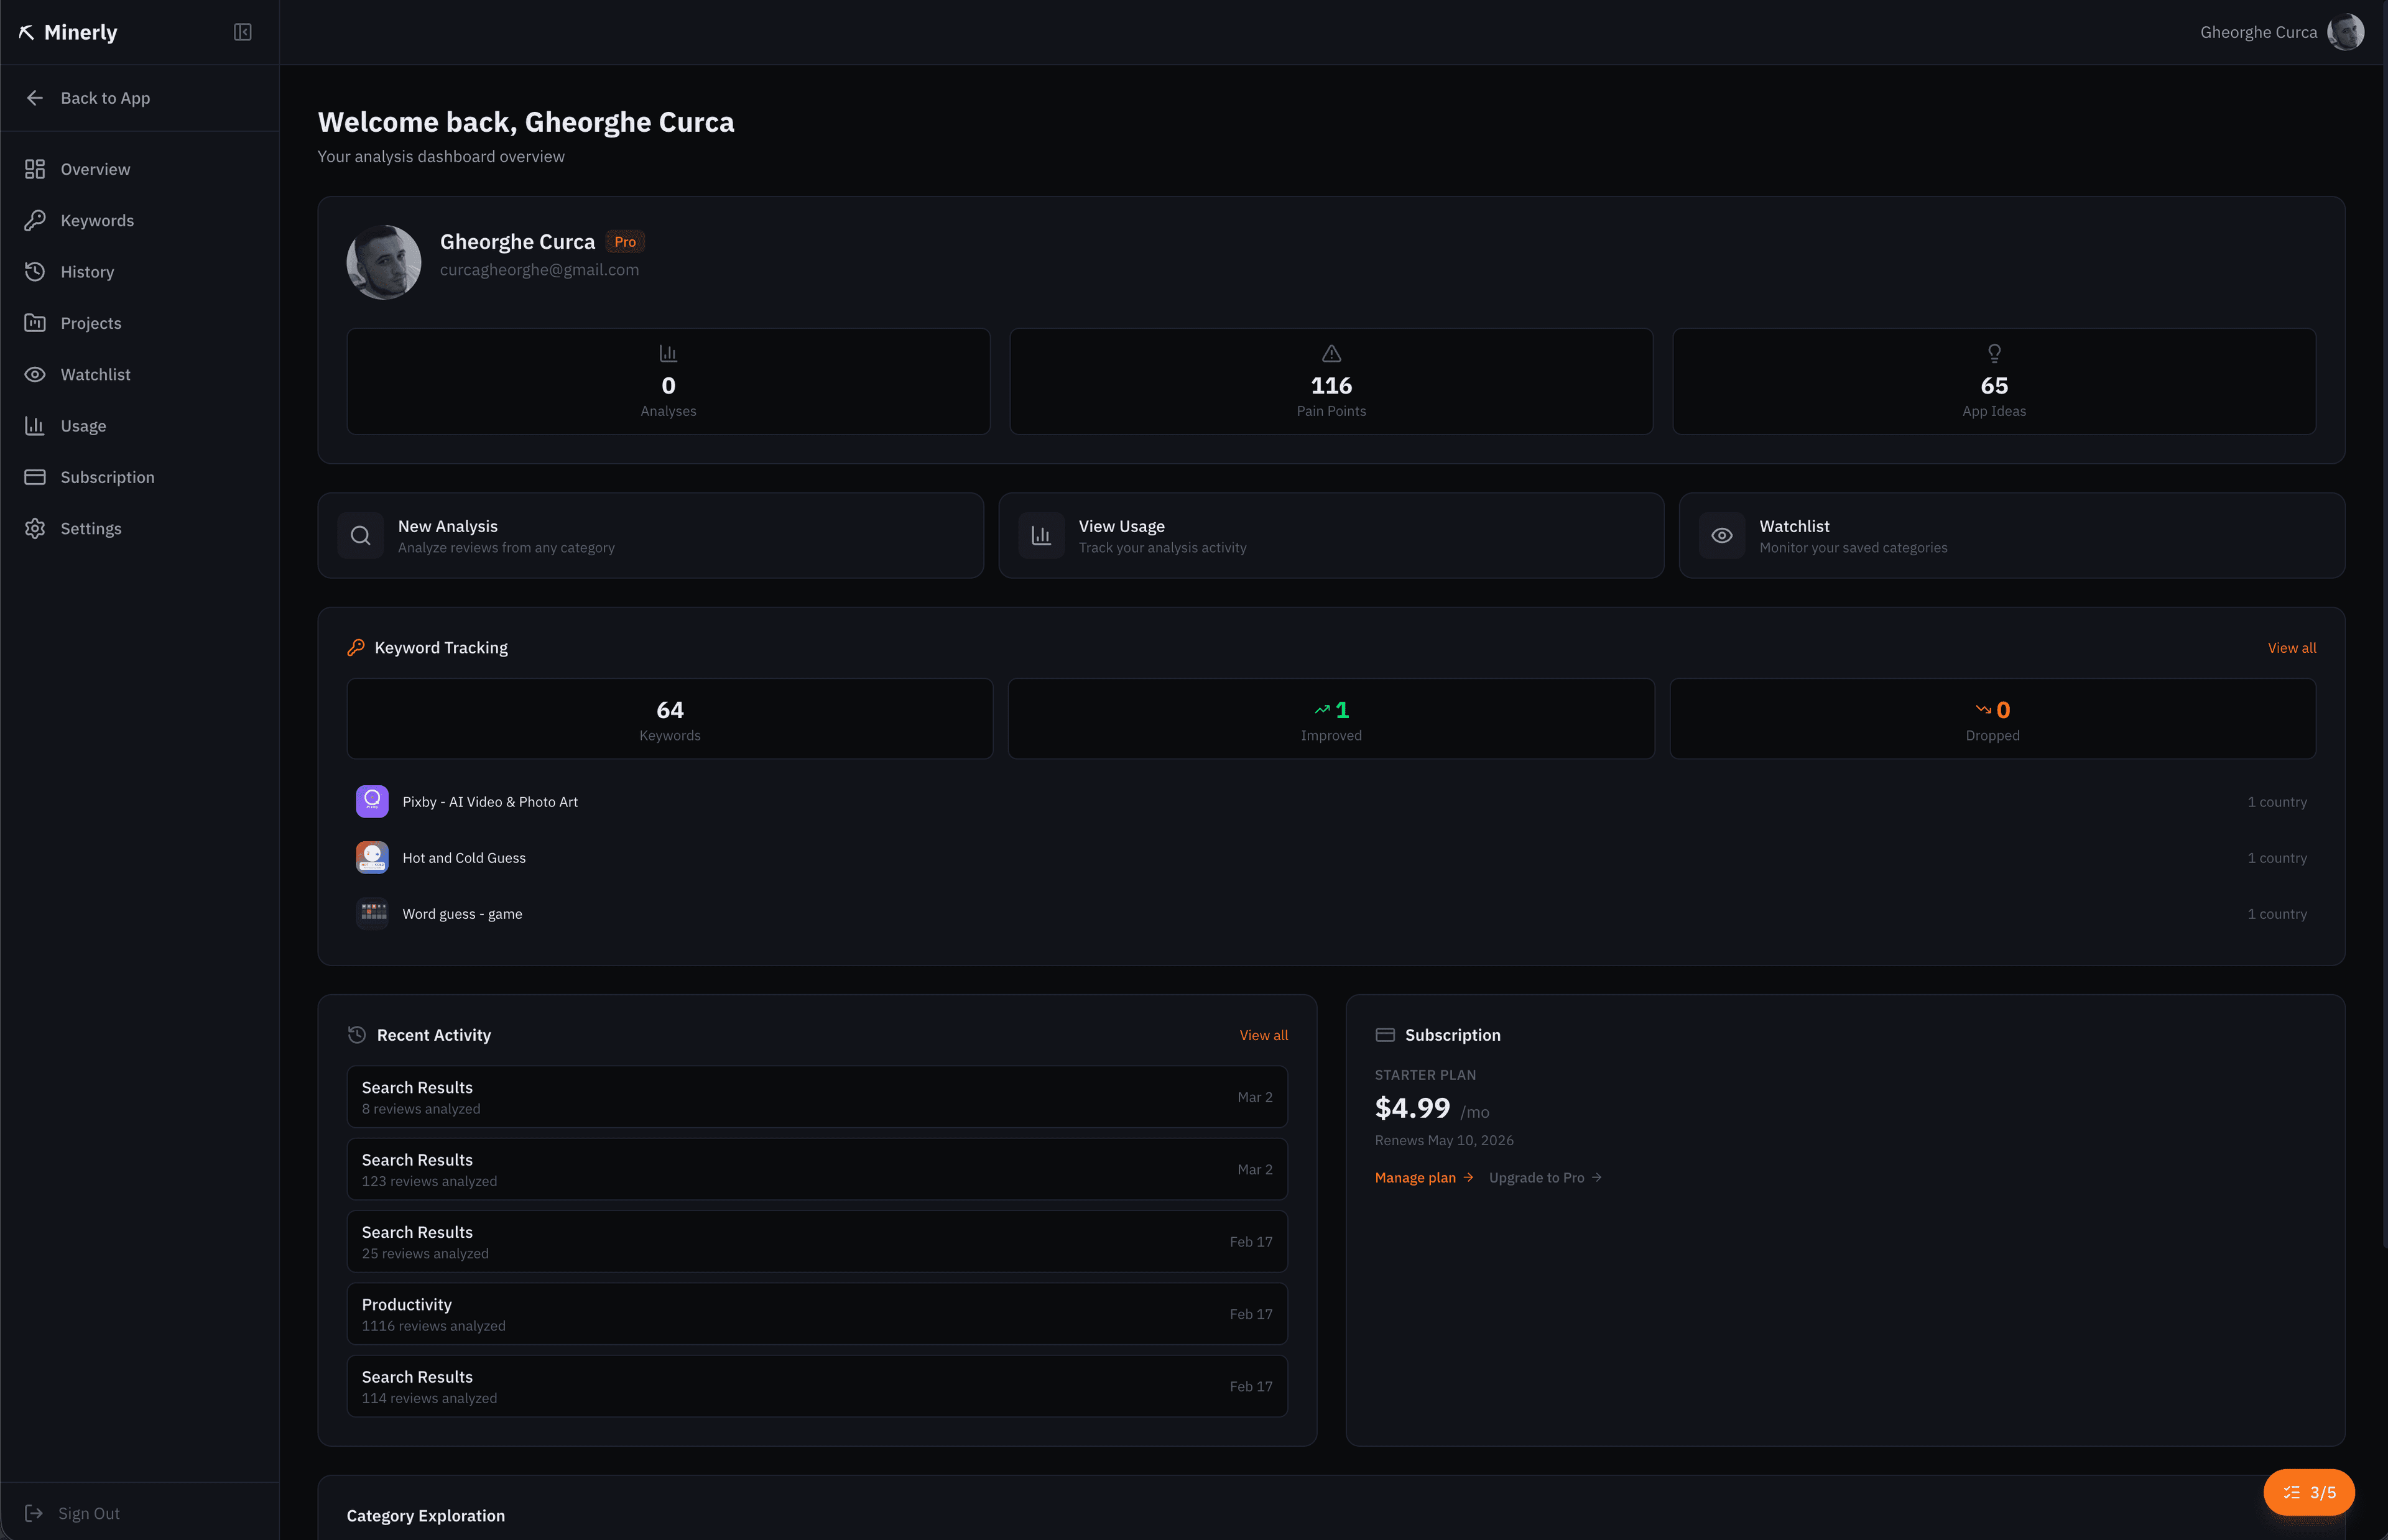Open the History menu item
Viewport: 2388px width, 1540px height.
[140, 272]
